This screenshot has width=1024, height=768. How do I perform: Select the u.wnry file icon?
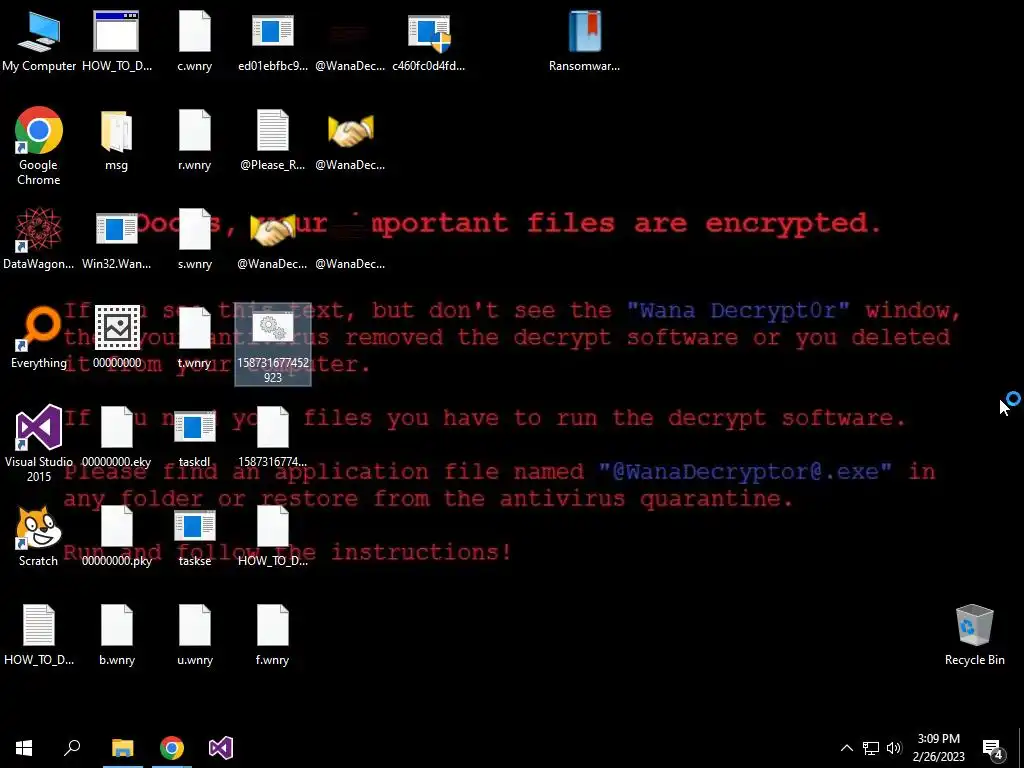coord(195,635)
